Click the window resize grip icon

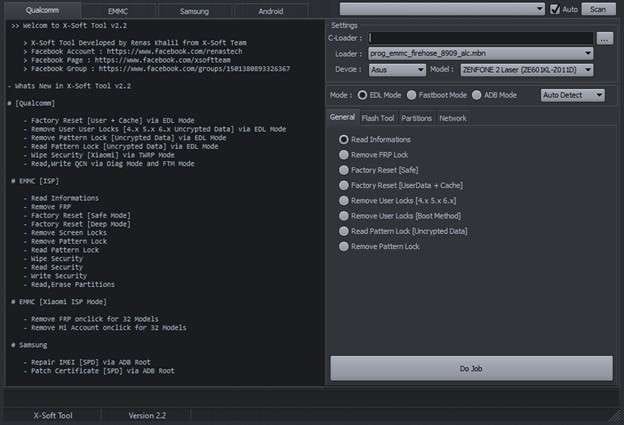click(x=615, y=416)
